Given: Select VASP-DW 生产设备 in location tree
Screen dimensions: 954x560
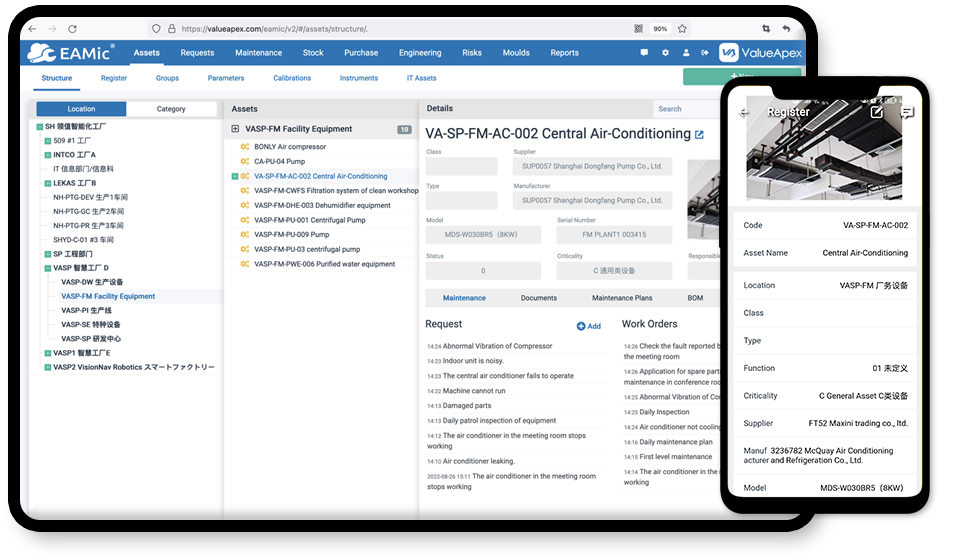Looking at the screenshot, I should point(92,282).
